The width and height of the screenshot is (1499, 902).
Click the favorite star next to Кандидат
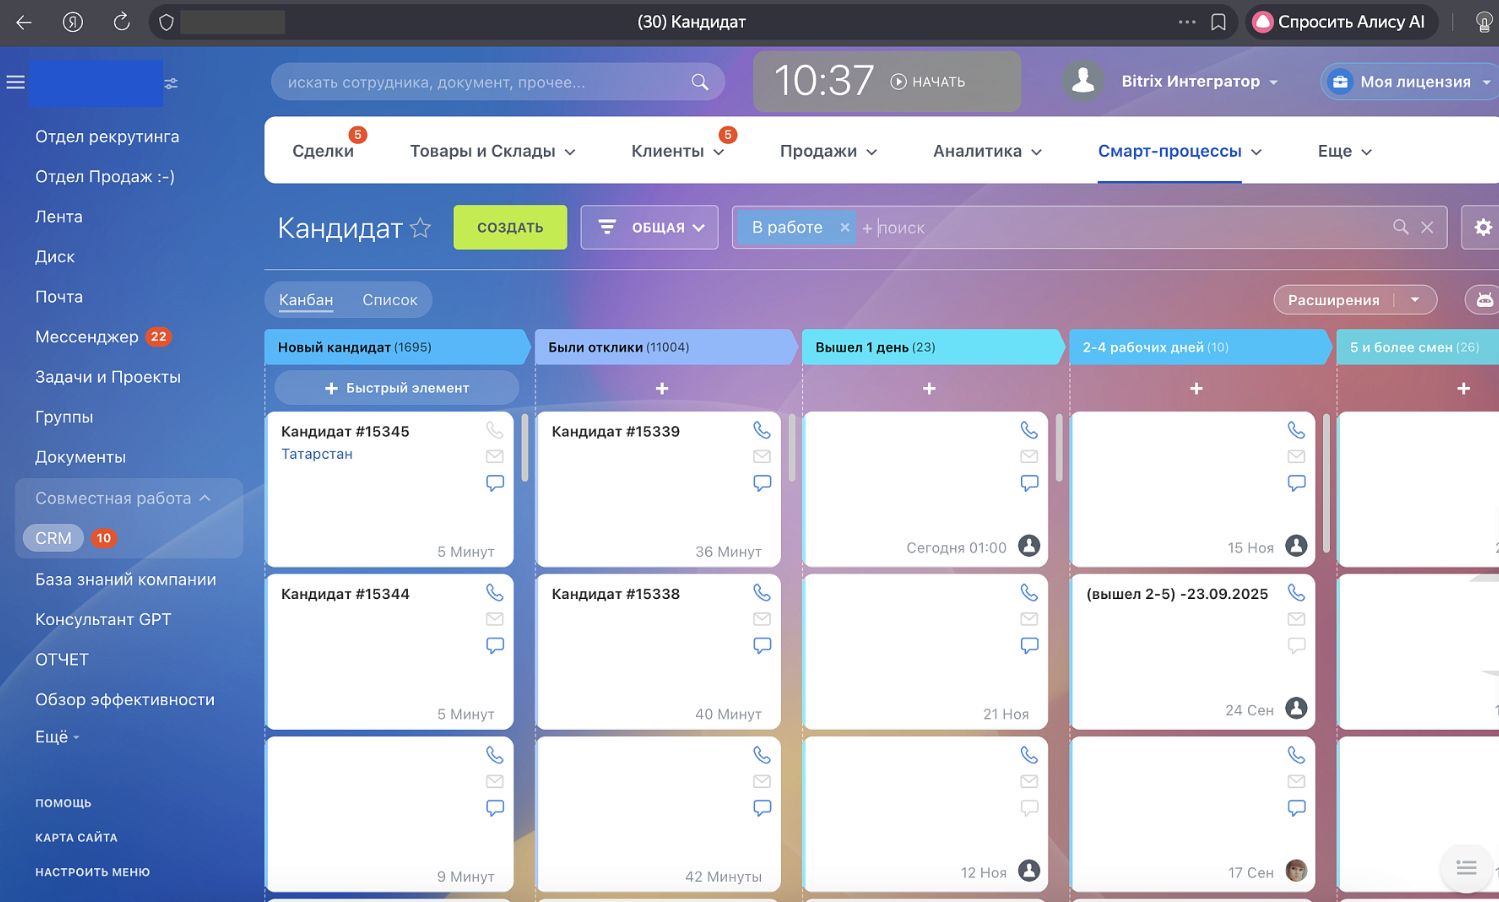421,228
